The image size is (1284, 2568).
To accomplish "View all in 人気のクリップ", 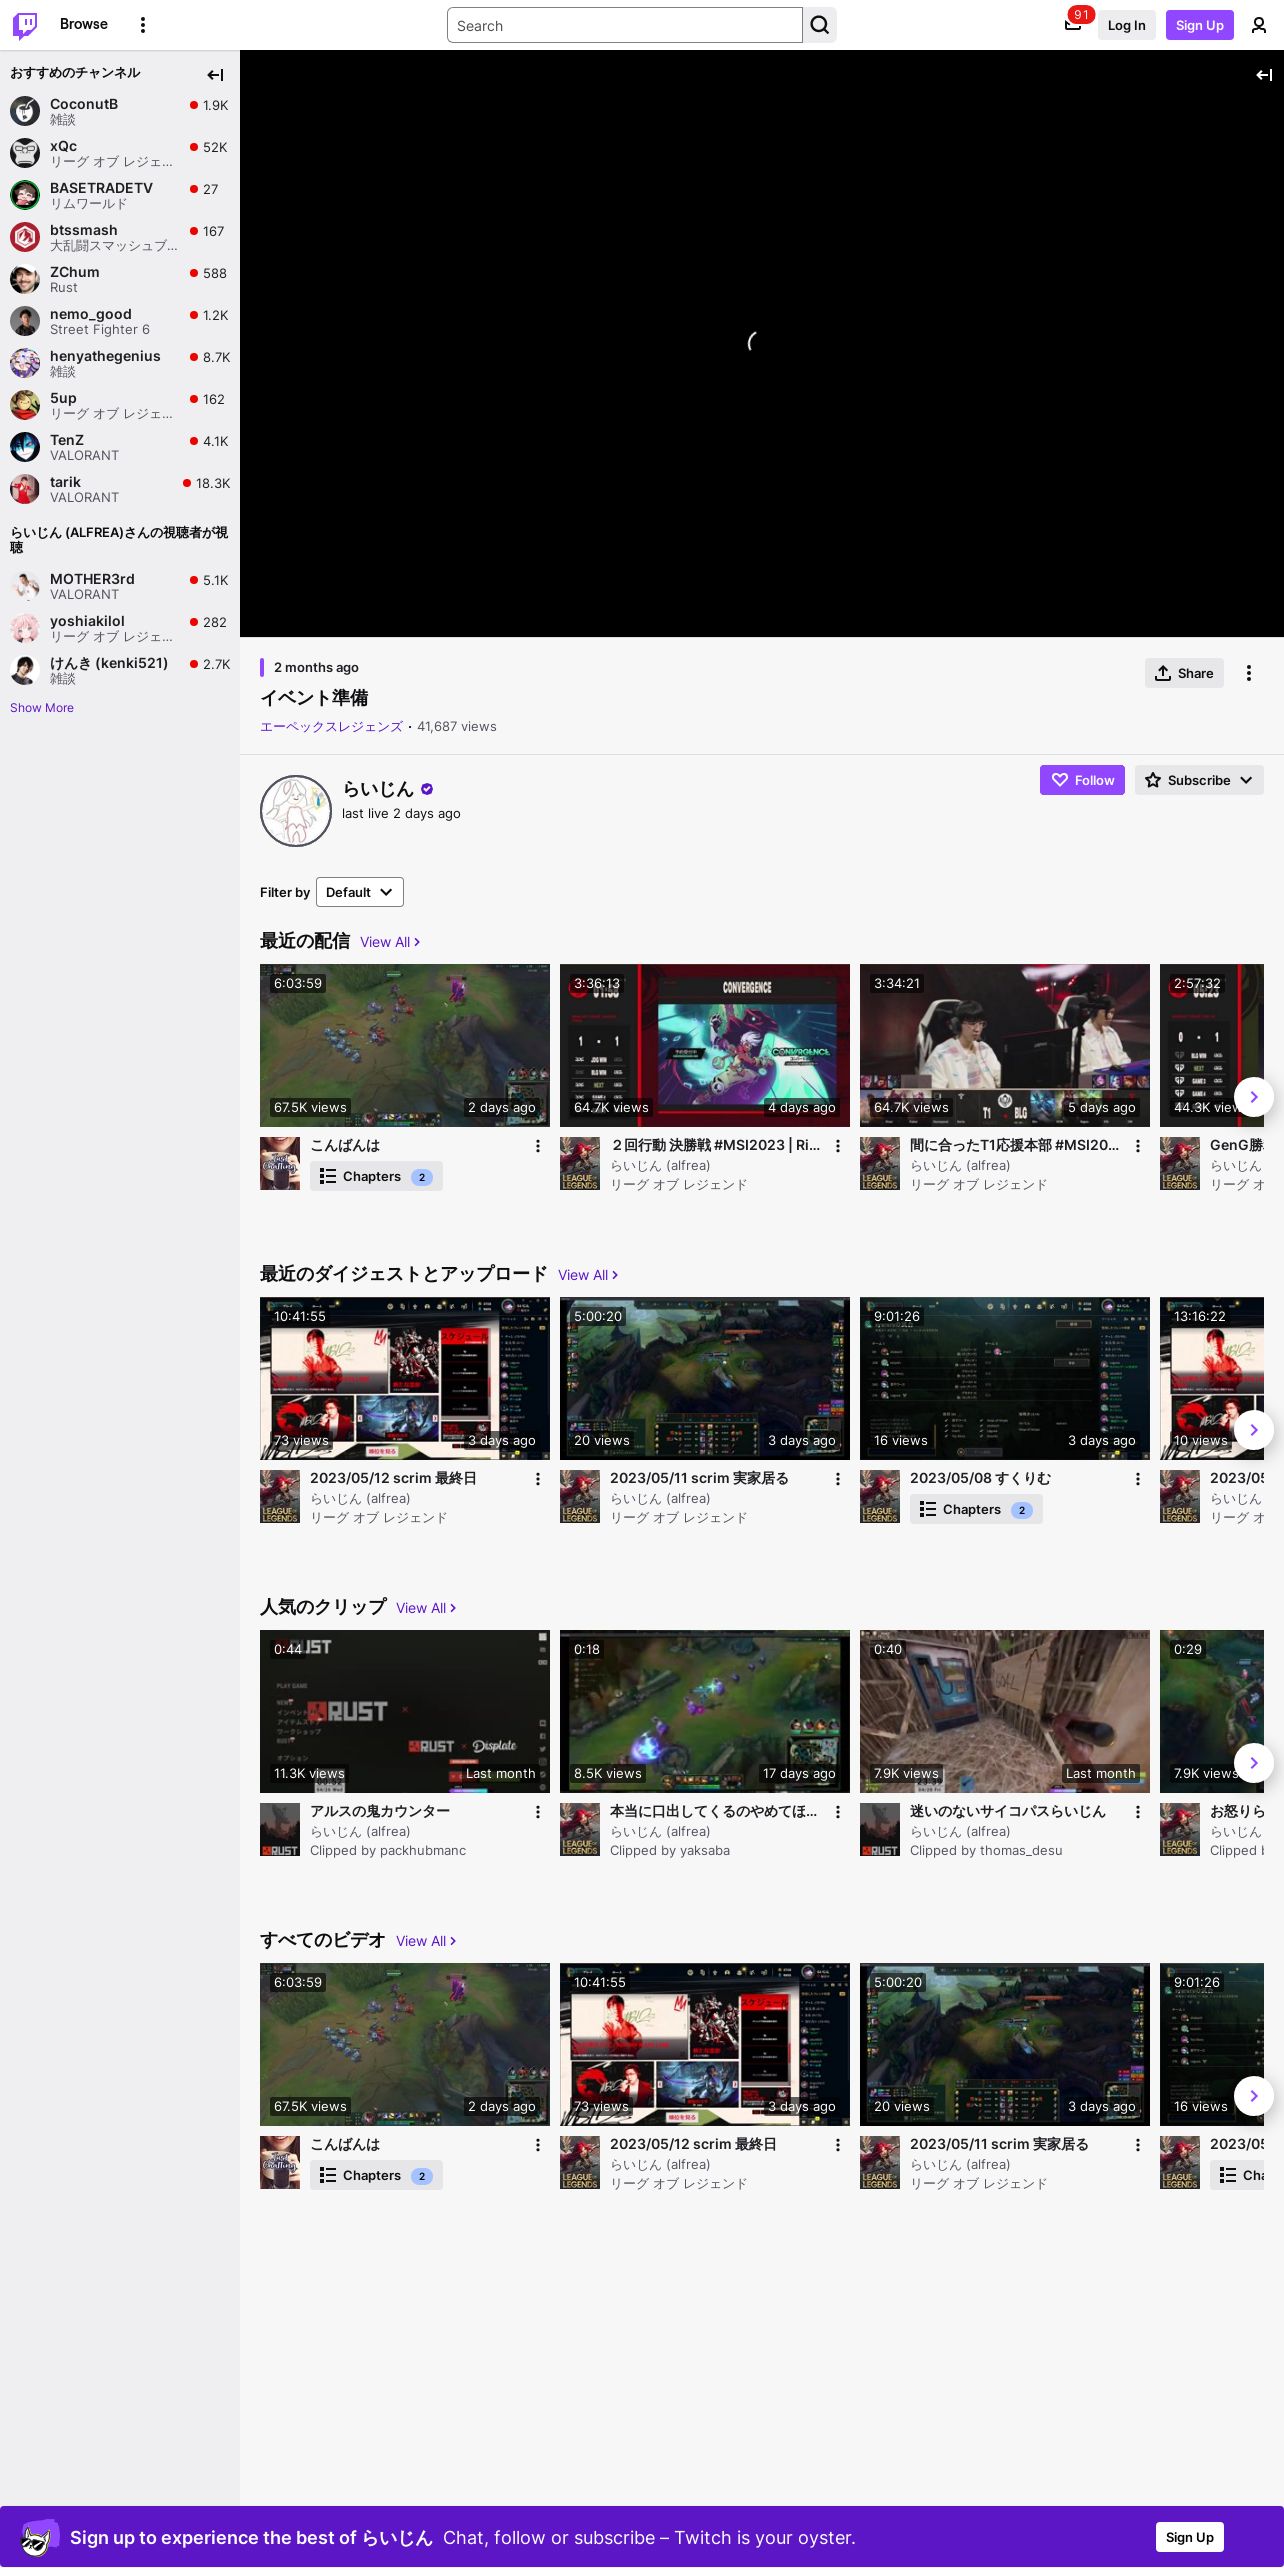I will click(426, 1608).
